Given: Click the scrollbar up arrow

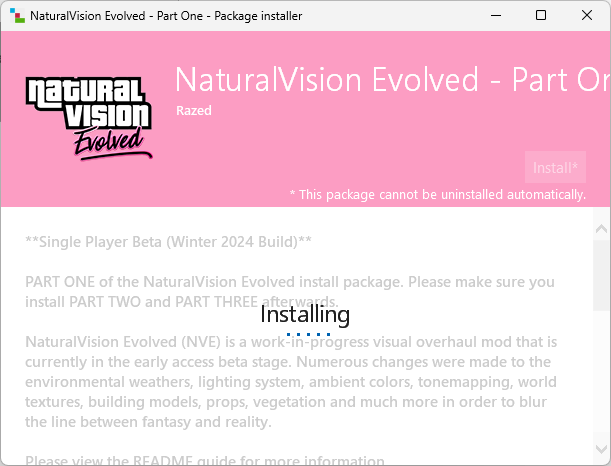Looking at the screenshot, I should [602, 229].
